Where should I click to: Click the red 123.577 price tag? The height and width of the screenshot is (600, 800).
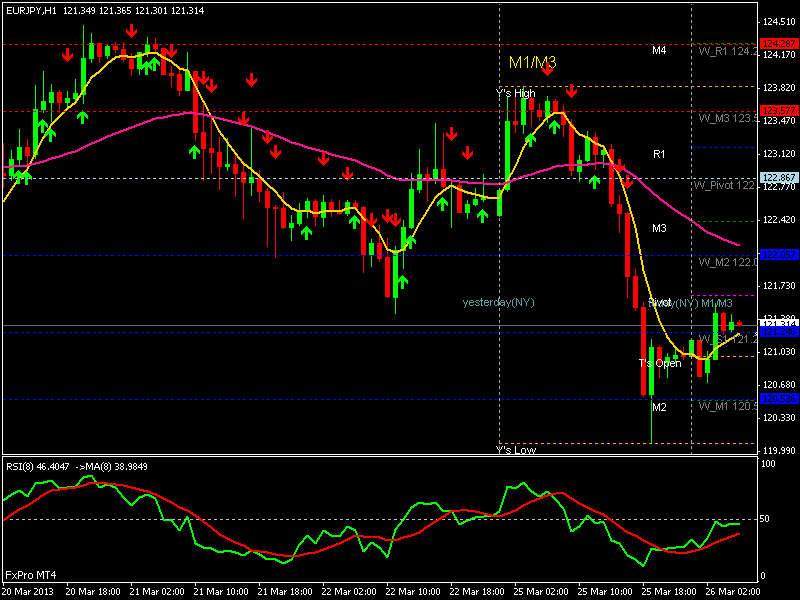(779, 110)
